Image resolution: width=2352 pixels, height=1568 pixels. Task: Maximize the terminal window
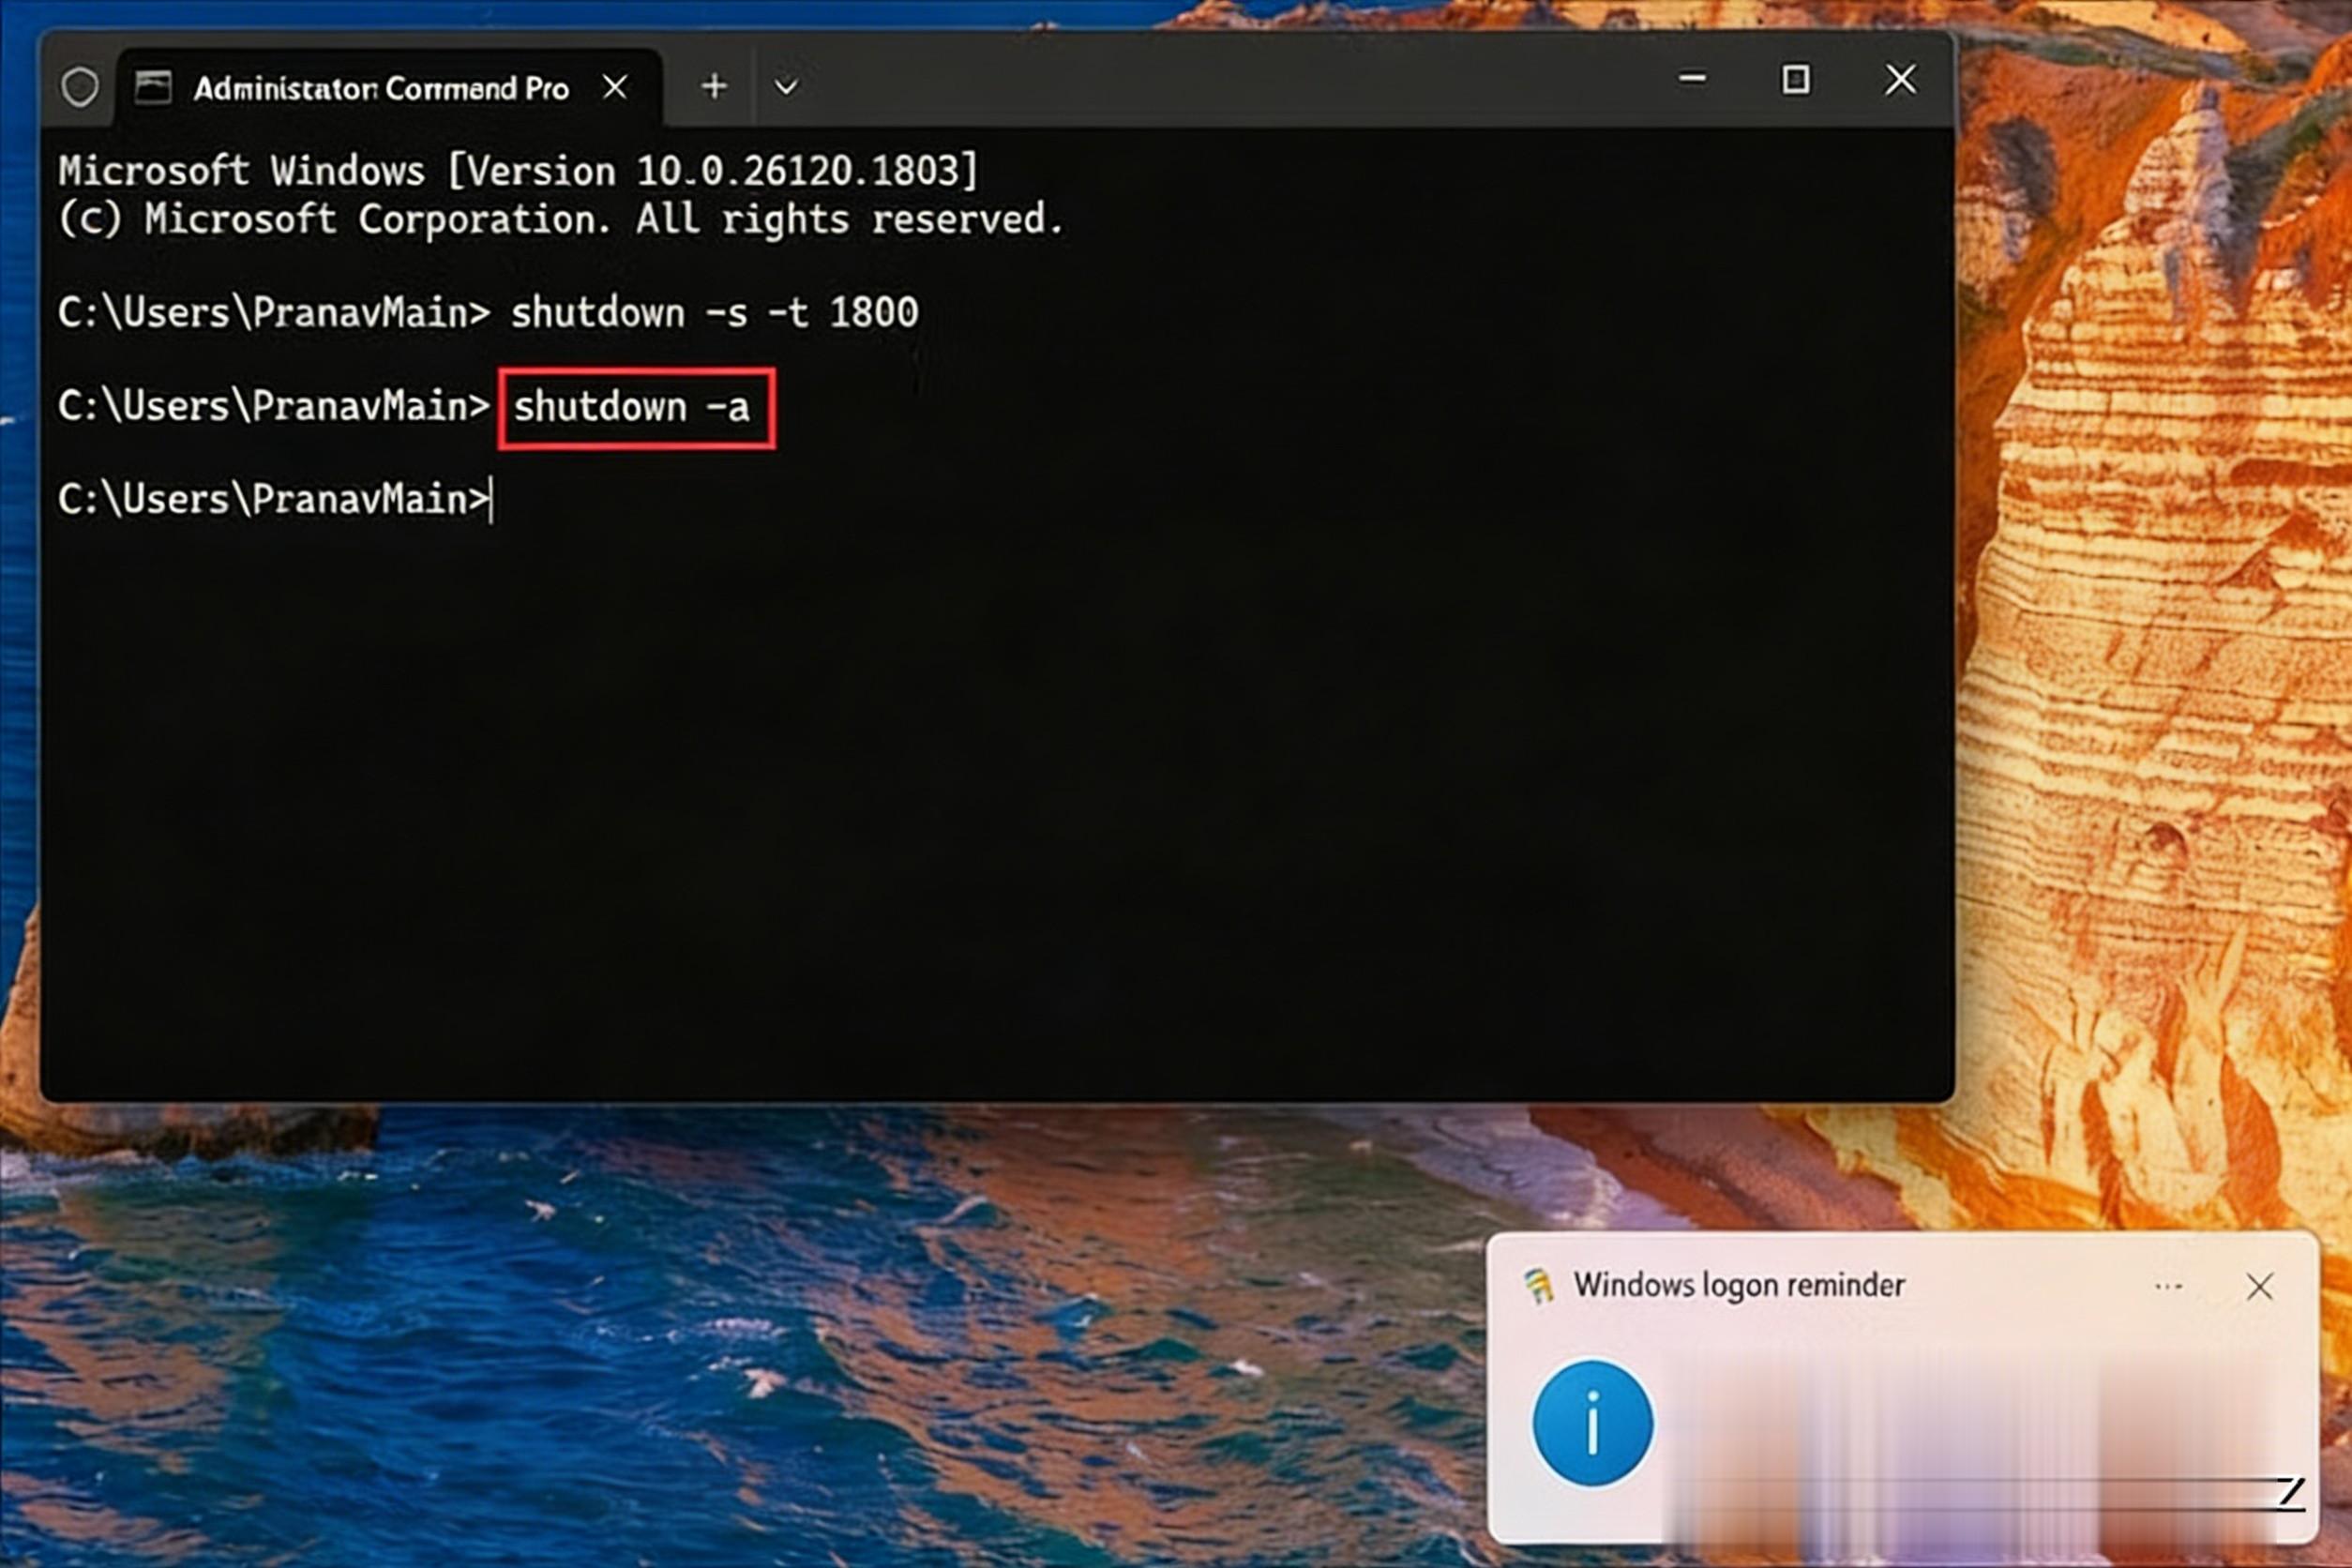[1796, 79]
